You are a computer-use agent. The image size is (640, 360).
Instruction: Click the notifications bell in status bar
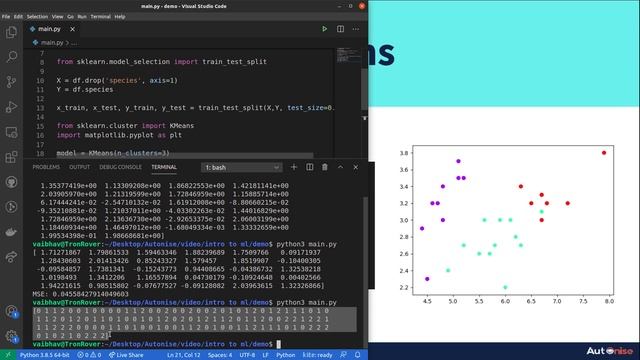358,355
